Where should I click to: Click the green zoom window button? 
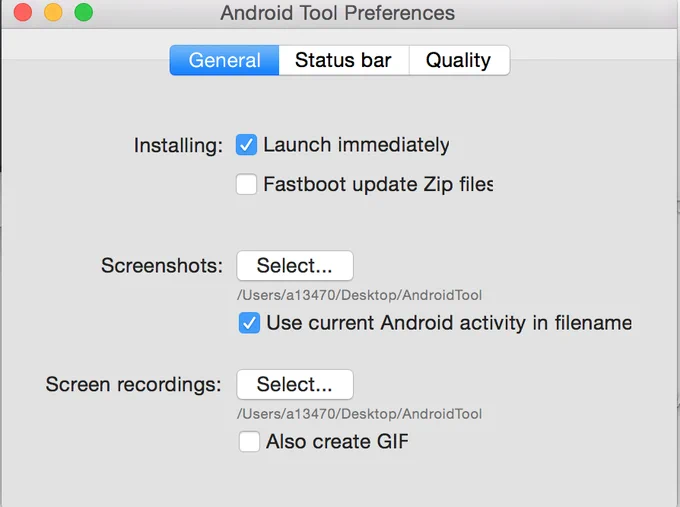[x=84, y=12]
